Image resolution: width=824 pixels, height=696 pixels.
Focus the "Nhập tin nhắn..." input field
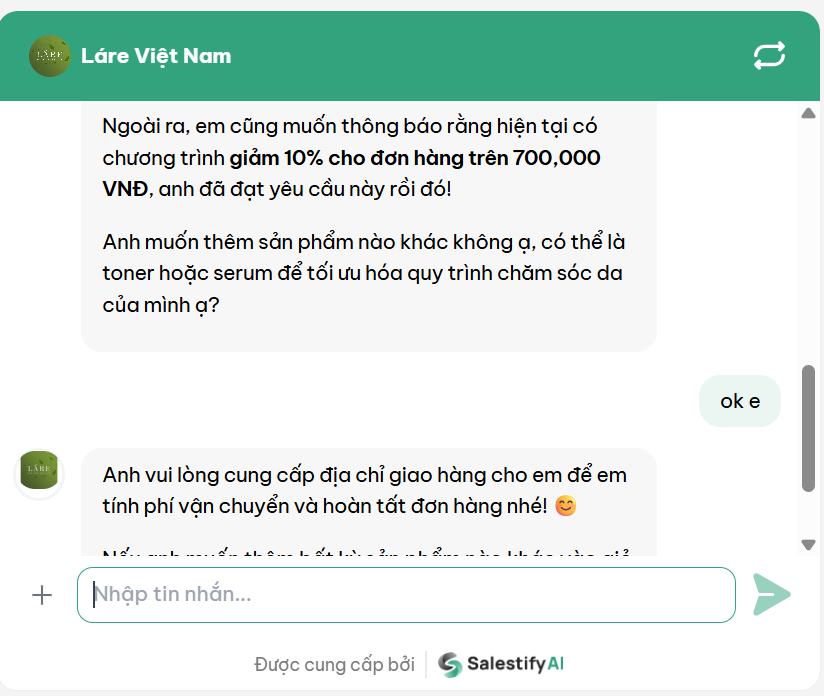click(406, 595)
